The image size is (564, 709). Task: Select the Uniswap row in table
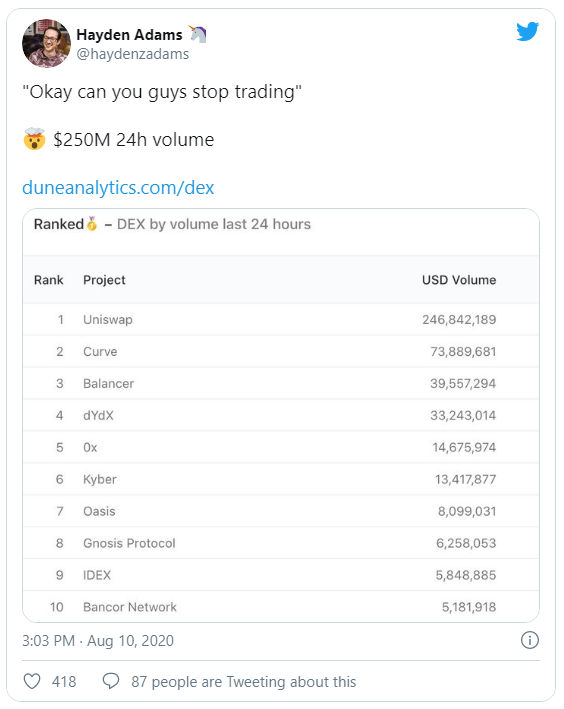pyautogui.click(x=281, y=320)
